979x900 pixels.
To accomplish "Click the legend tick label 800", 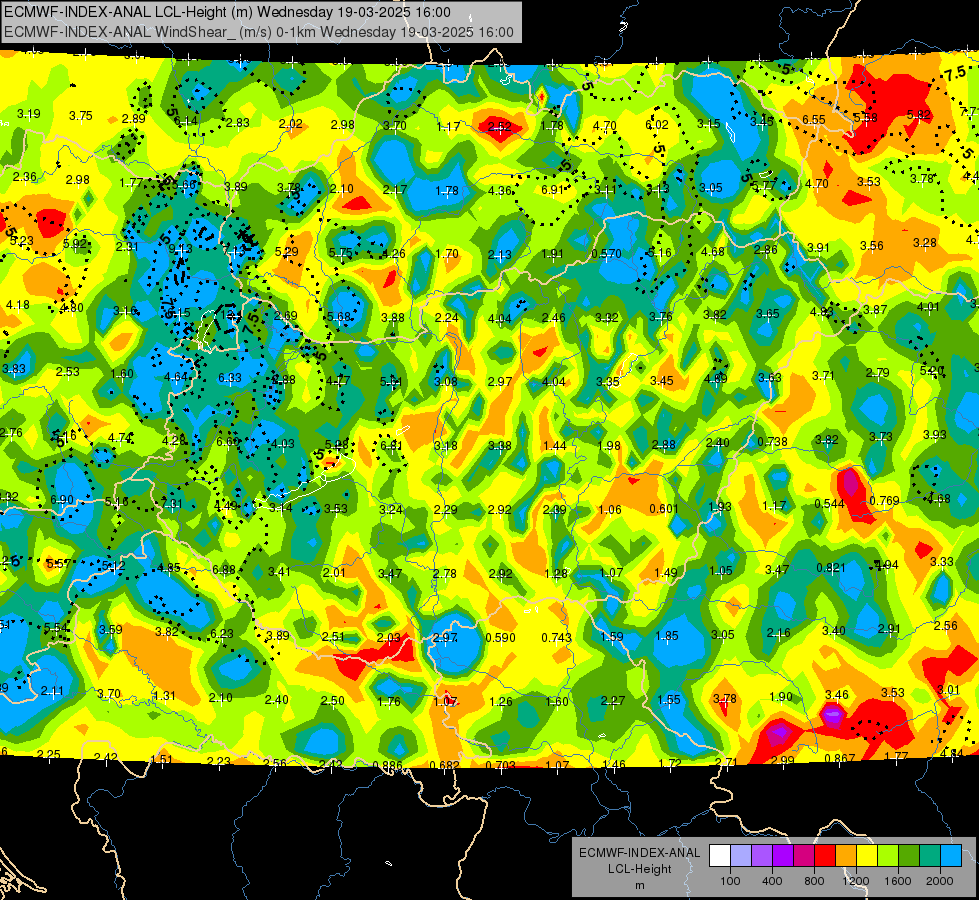I will click(x=814, y=881).
